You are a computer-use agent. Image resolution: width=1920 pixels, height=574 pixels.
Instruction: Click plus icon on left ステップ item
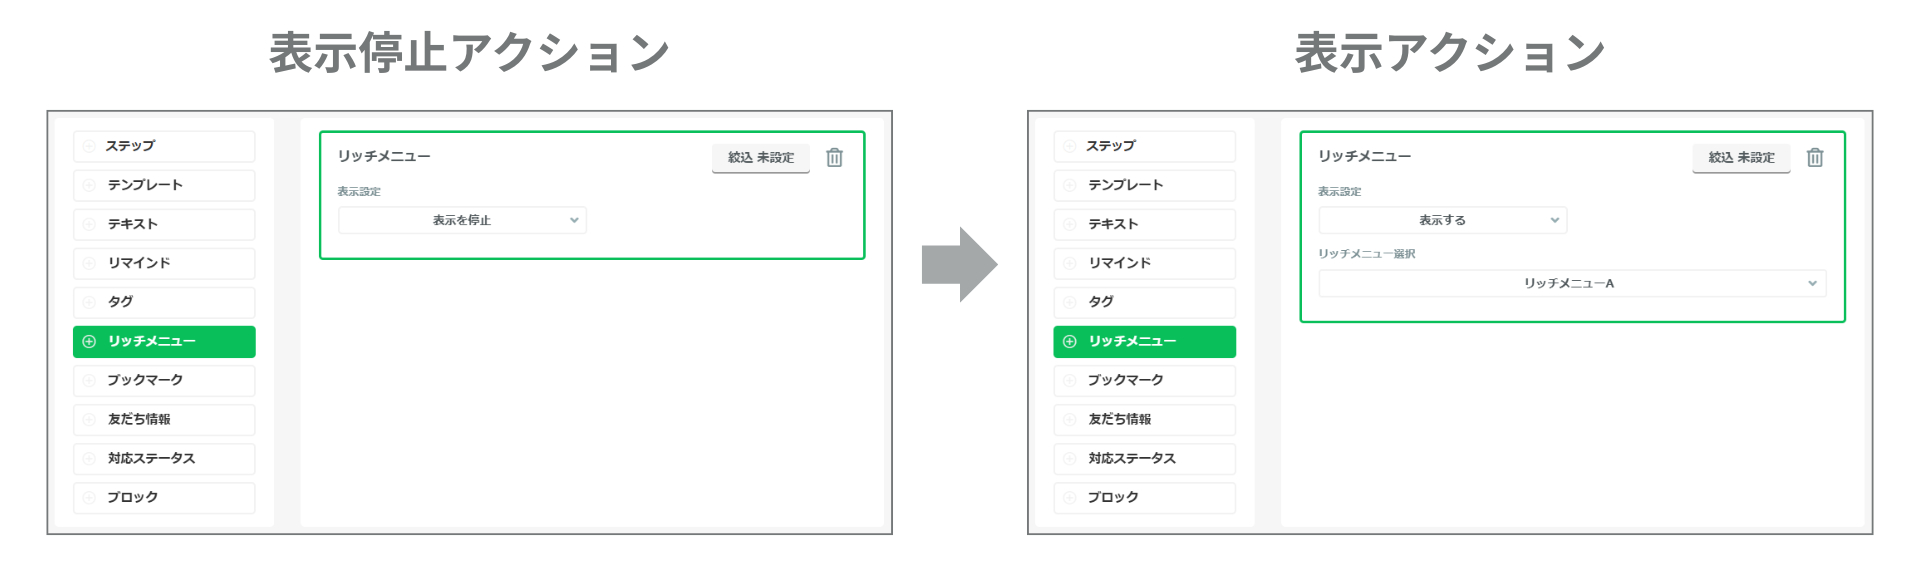pos(89,146)
